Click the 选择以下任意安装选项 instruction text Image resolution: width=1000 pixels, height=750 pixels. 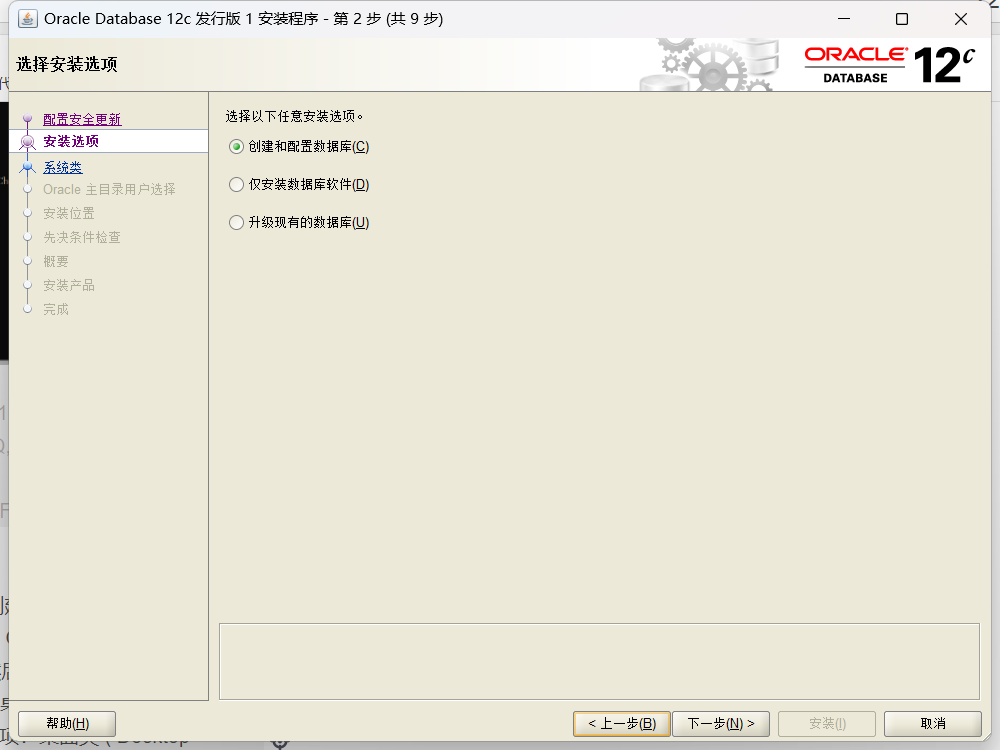(x=294, y=116)
